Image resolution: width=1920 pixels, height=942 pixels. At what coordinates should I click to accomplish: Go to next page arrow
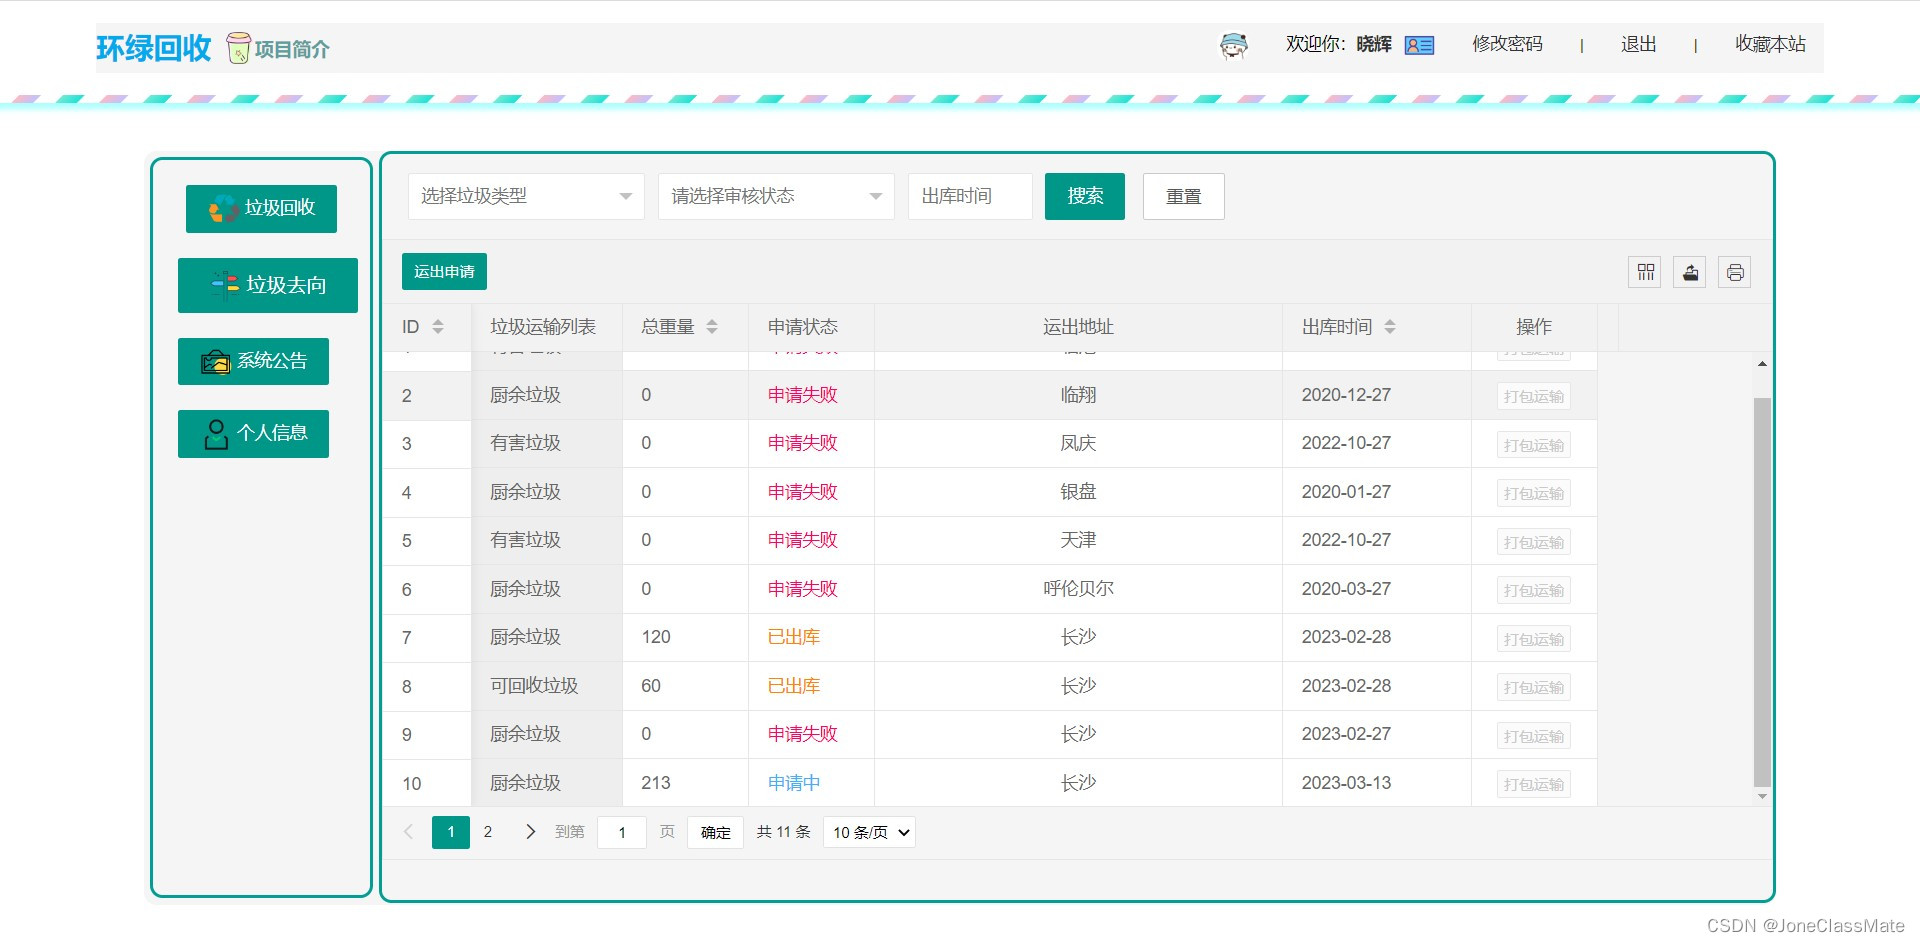point(530,832)
